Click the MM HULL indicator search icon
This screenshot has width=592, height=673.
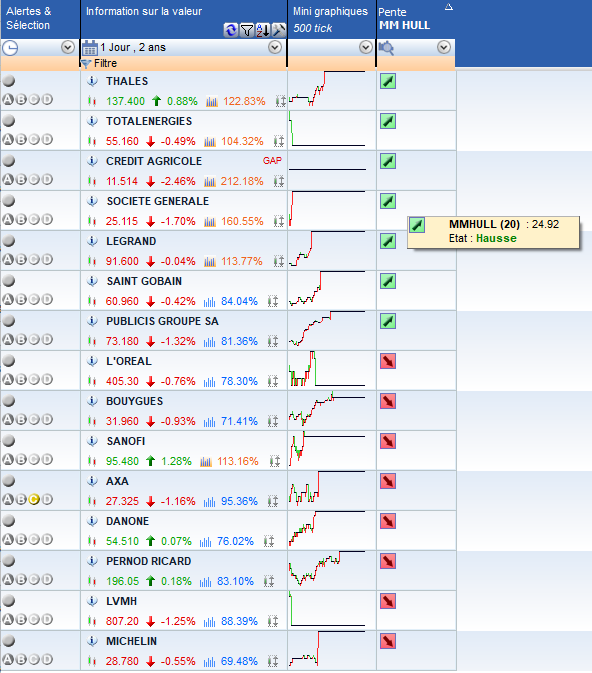click(x=386, y=48)
